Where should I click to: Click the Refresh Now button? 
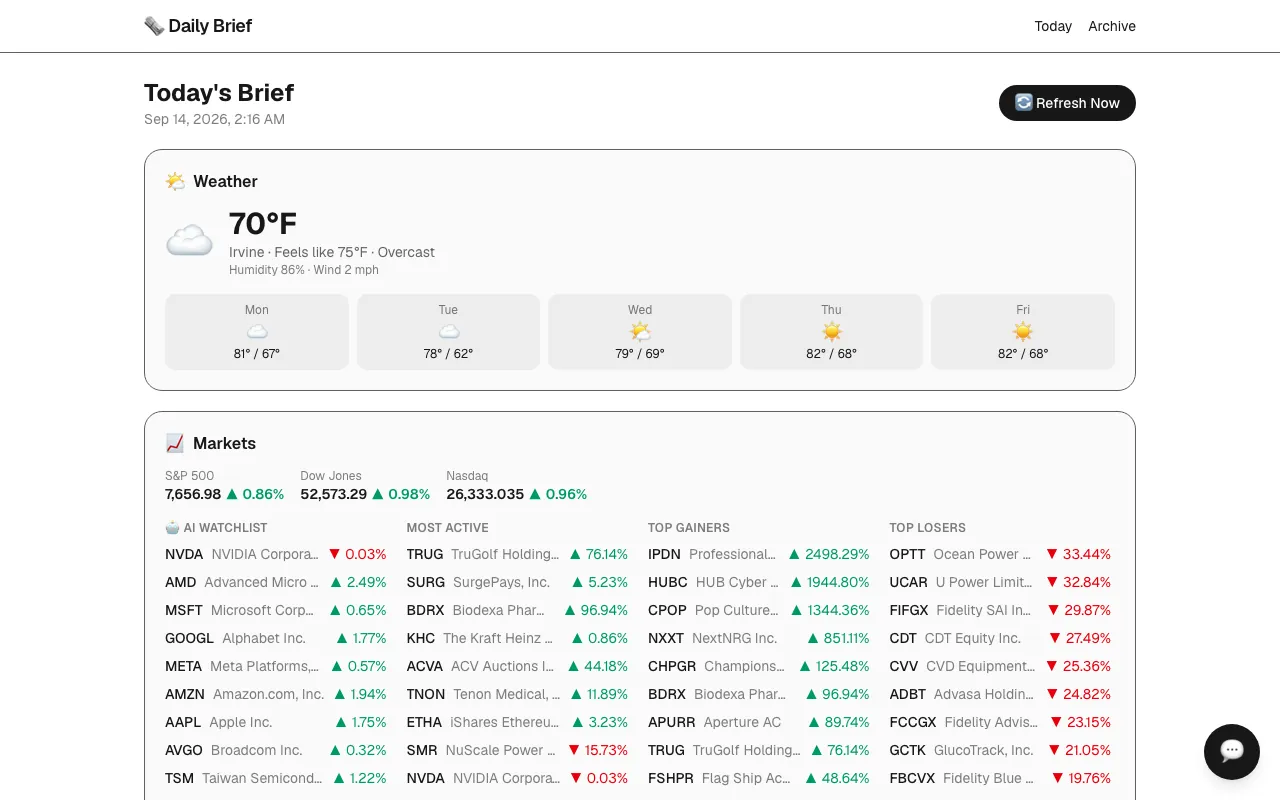pos(1067,103)
